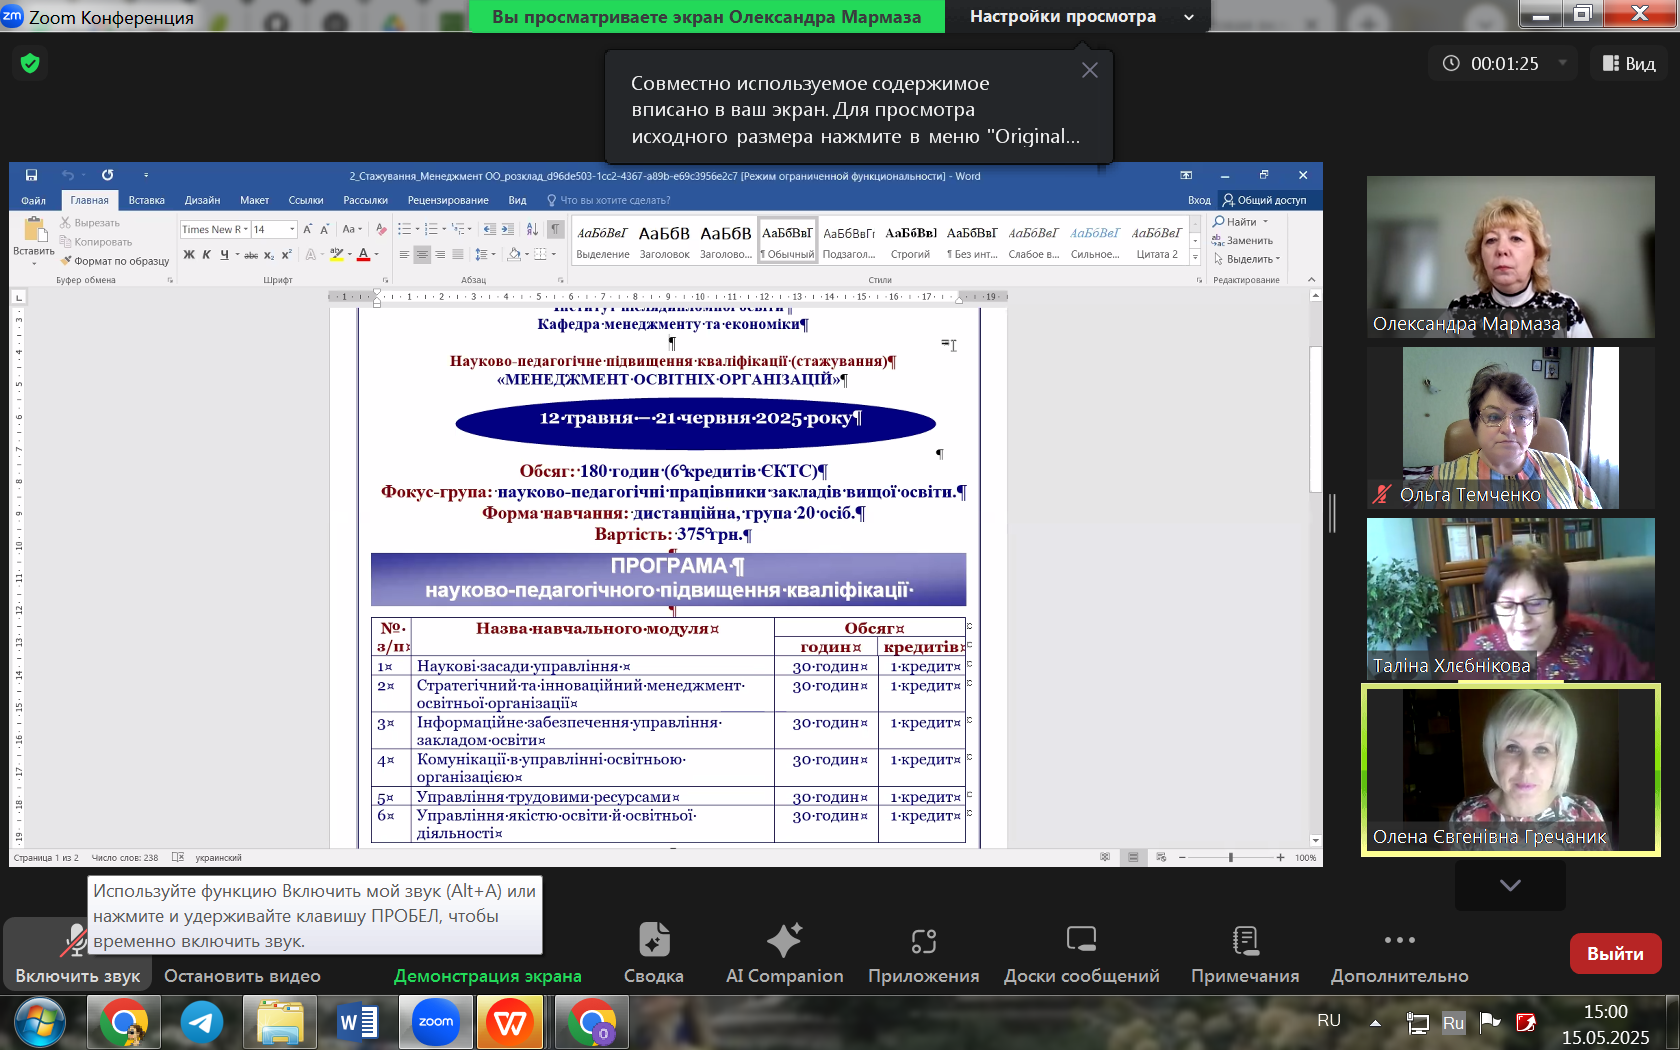Screen dimensions: 1680x1050
Task: Click the Word vertical scrollbar
Action: (1315, 420)
